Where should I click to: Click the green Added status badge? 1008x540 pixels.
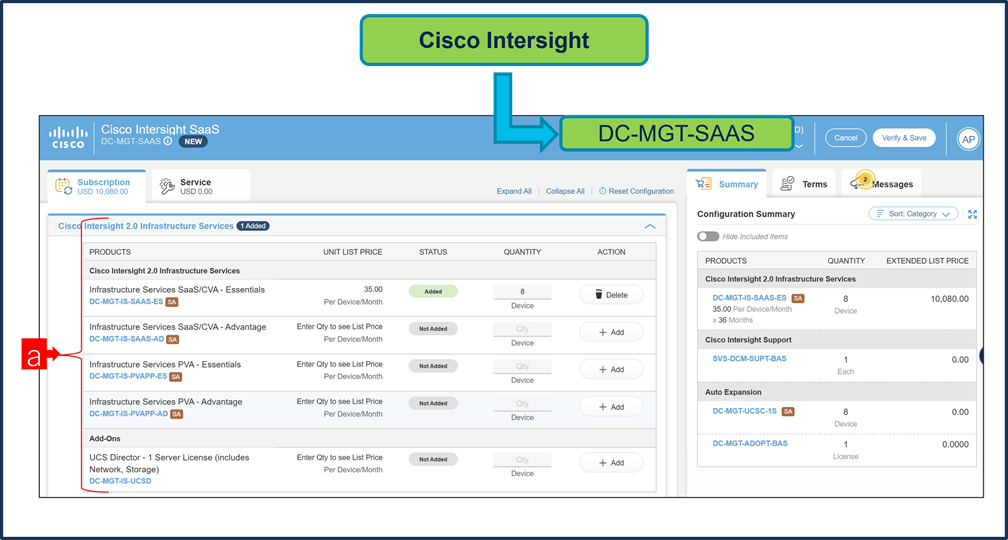(x=433, y=291)
